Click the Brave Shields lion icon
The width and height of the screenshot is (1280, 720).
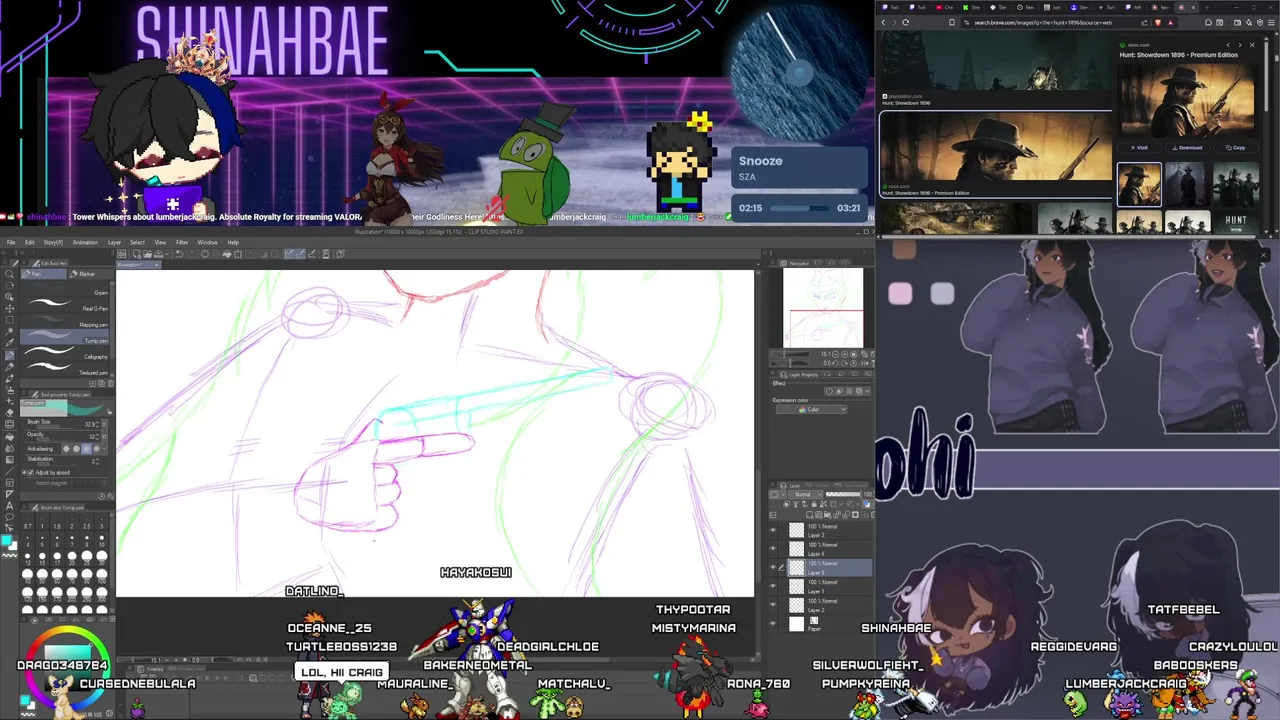click(x=1158, y=22)
